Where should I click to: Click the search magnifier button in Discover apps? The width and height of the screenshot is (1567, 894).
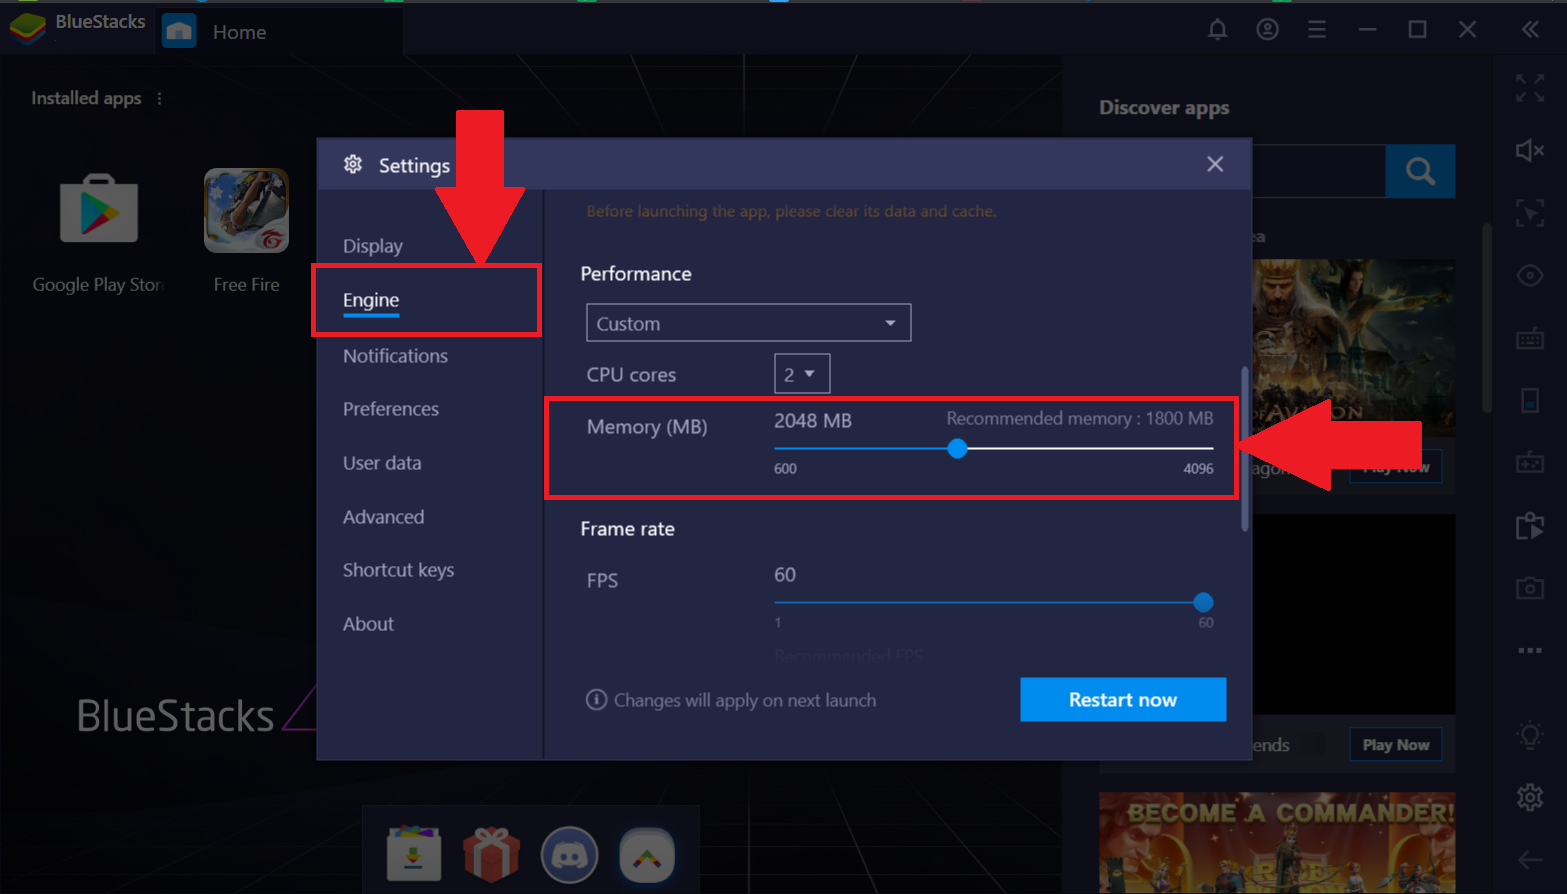click(x=1420, y=171)
